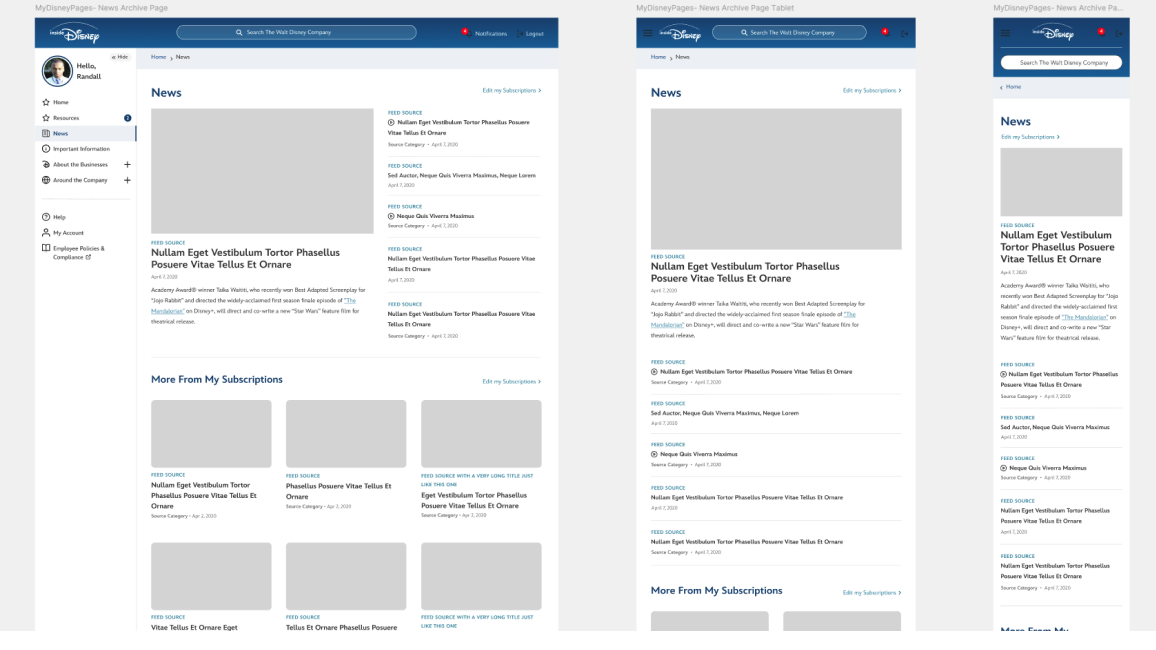The width and height of the screenshot is (1156, 650).
Task: Select Resources in the sidebar menu
Action: (66, 118)
